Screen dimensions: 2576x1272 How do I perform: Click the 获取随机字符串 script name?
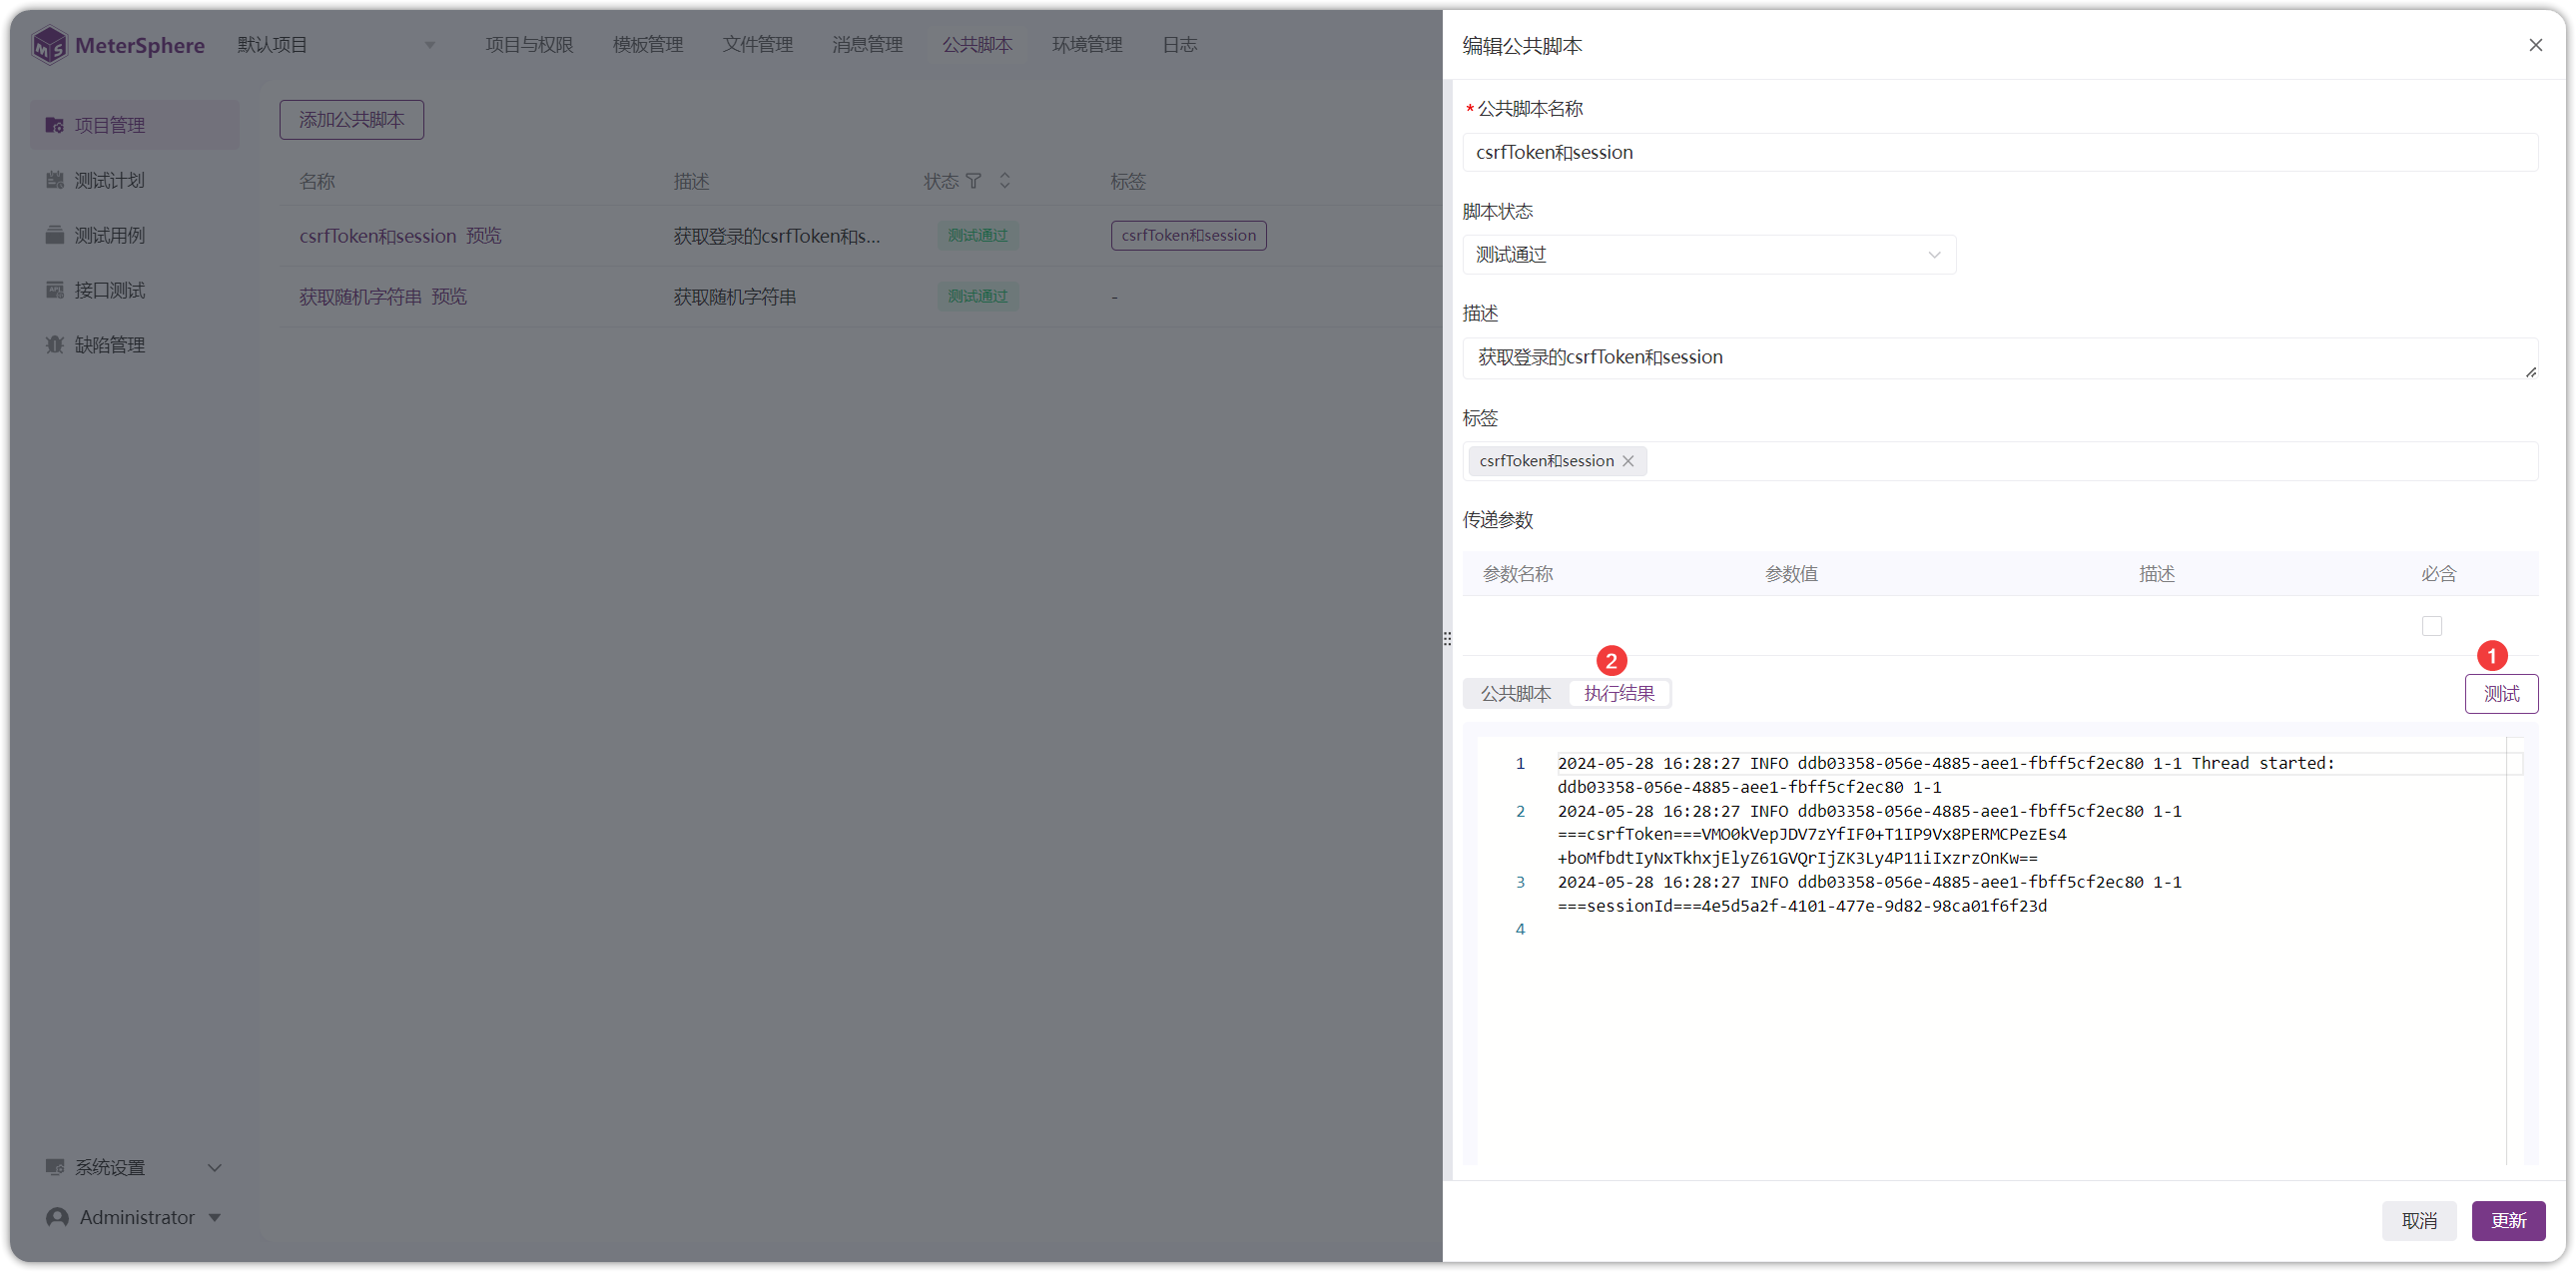360,297
